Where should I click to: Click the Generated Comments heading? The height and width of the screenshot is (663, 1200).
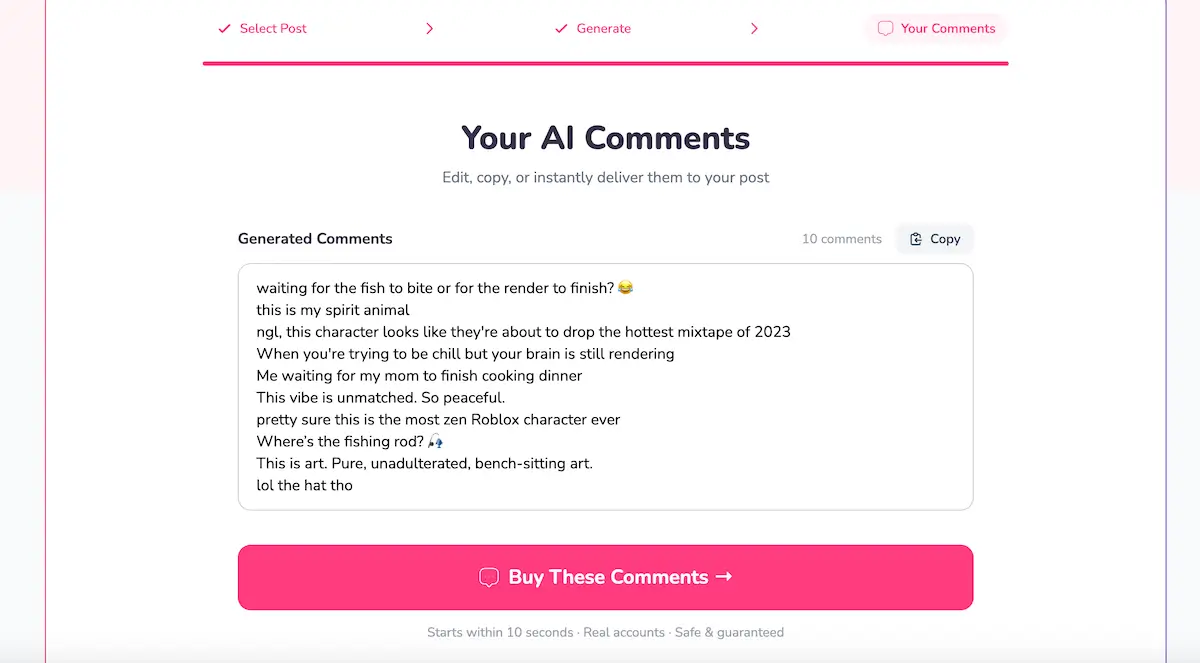(x=315, y=239)
